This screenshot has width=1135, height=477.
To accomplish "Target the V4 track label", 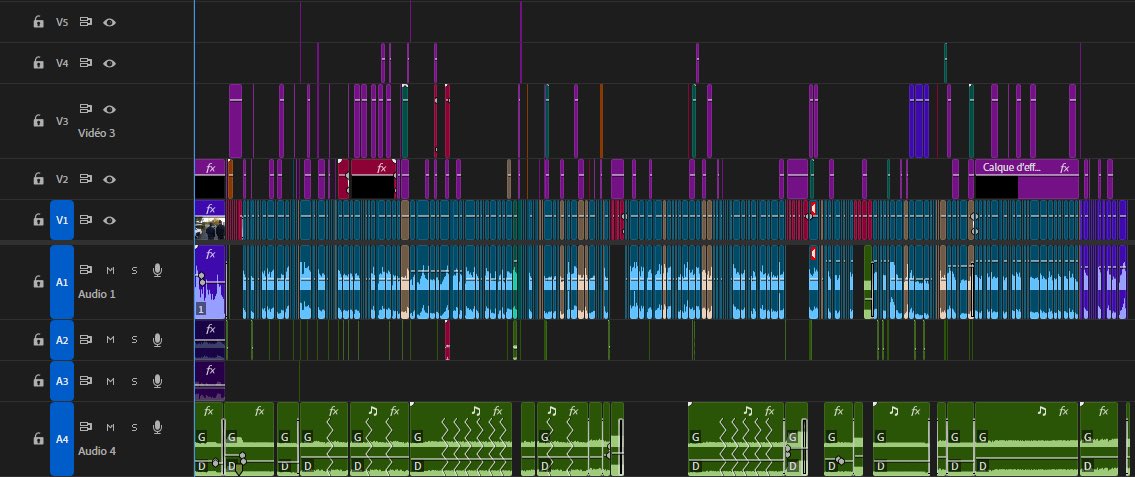I will tap(62, 63).
